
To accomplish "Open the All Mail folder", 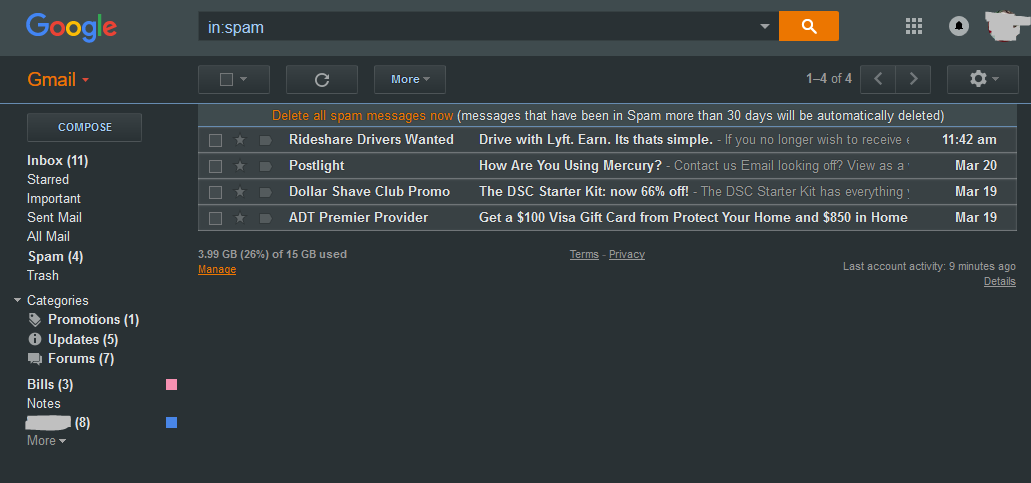I will pos(48,237).
